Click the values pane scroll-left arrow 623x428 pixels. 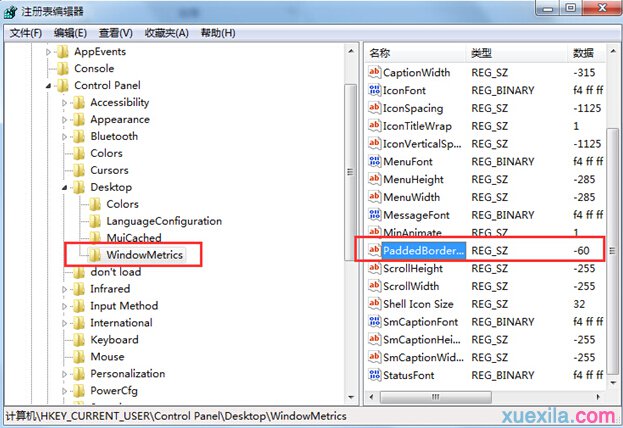click(x=371, y=397)
